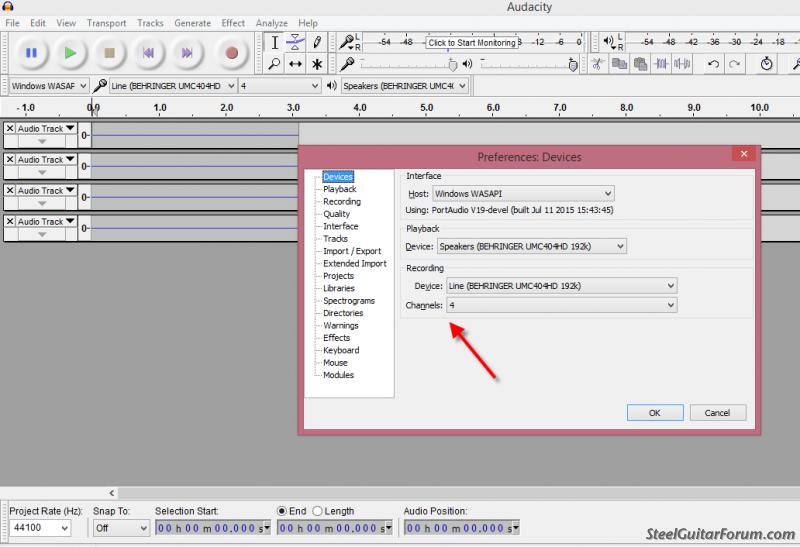Open the Generate menu

pos(192,23)
